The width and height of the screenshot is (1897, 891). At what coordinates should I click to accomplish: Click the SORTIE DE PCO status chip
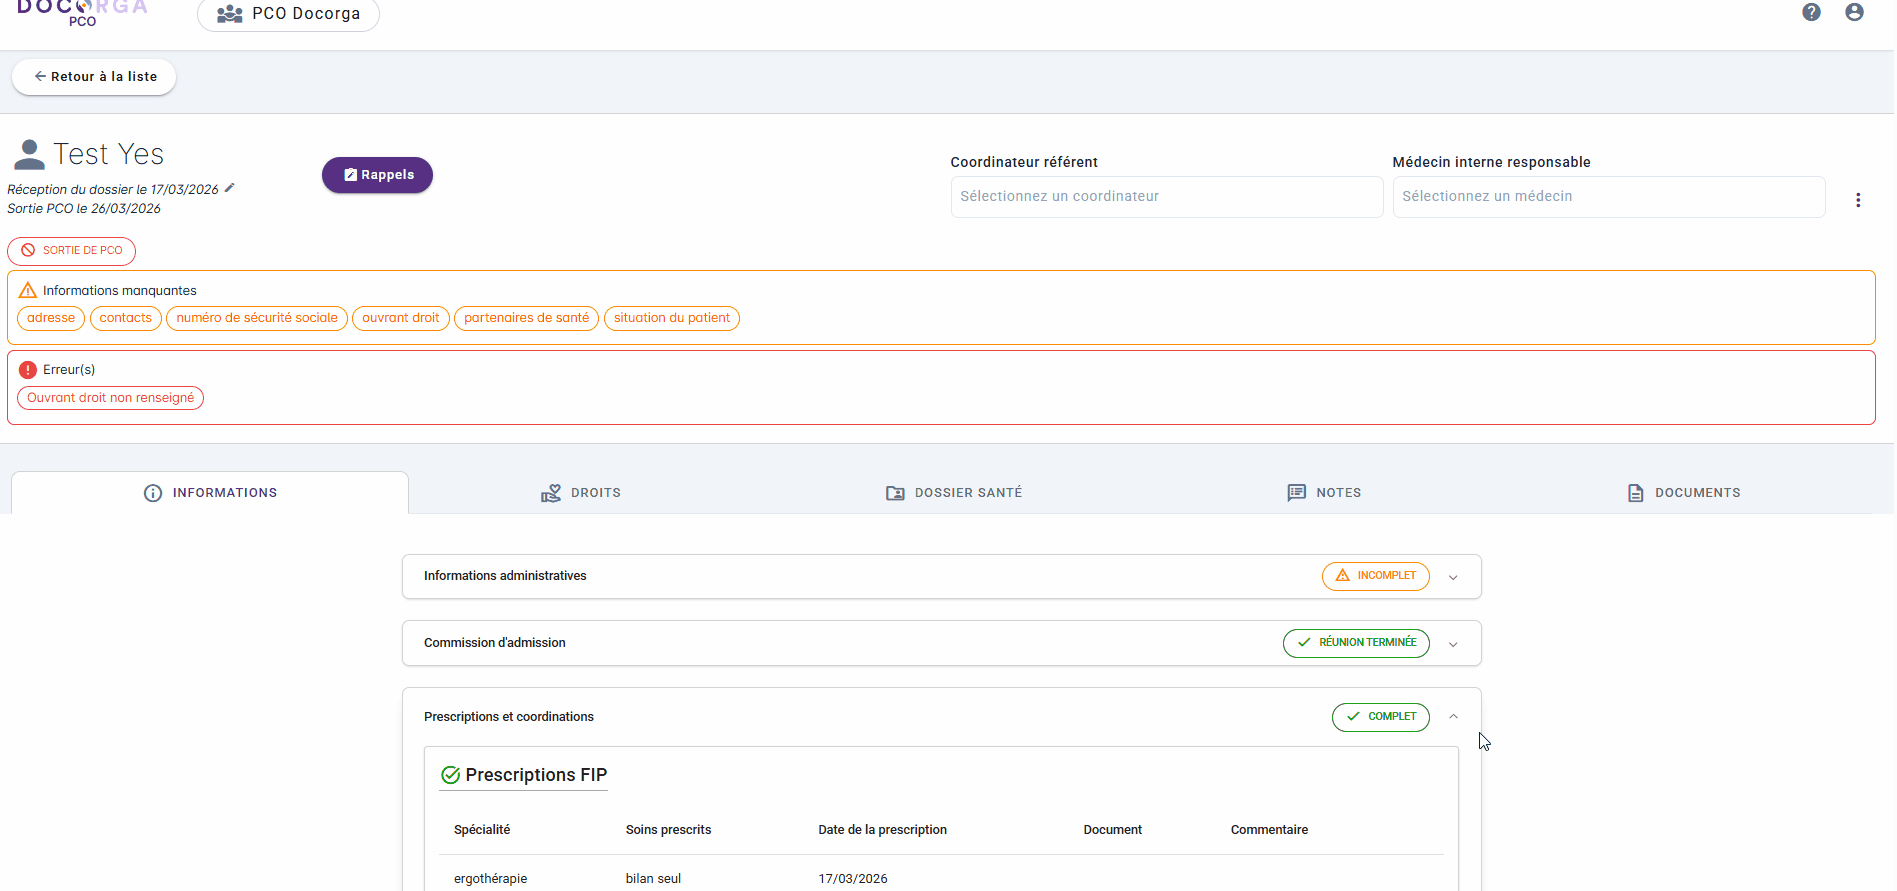[71, 251]
